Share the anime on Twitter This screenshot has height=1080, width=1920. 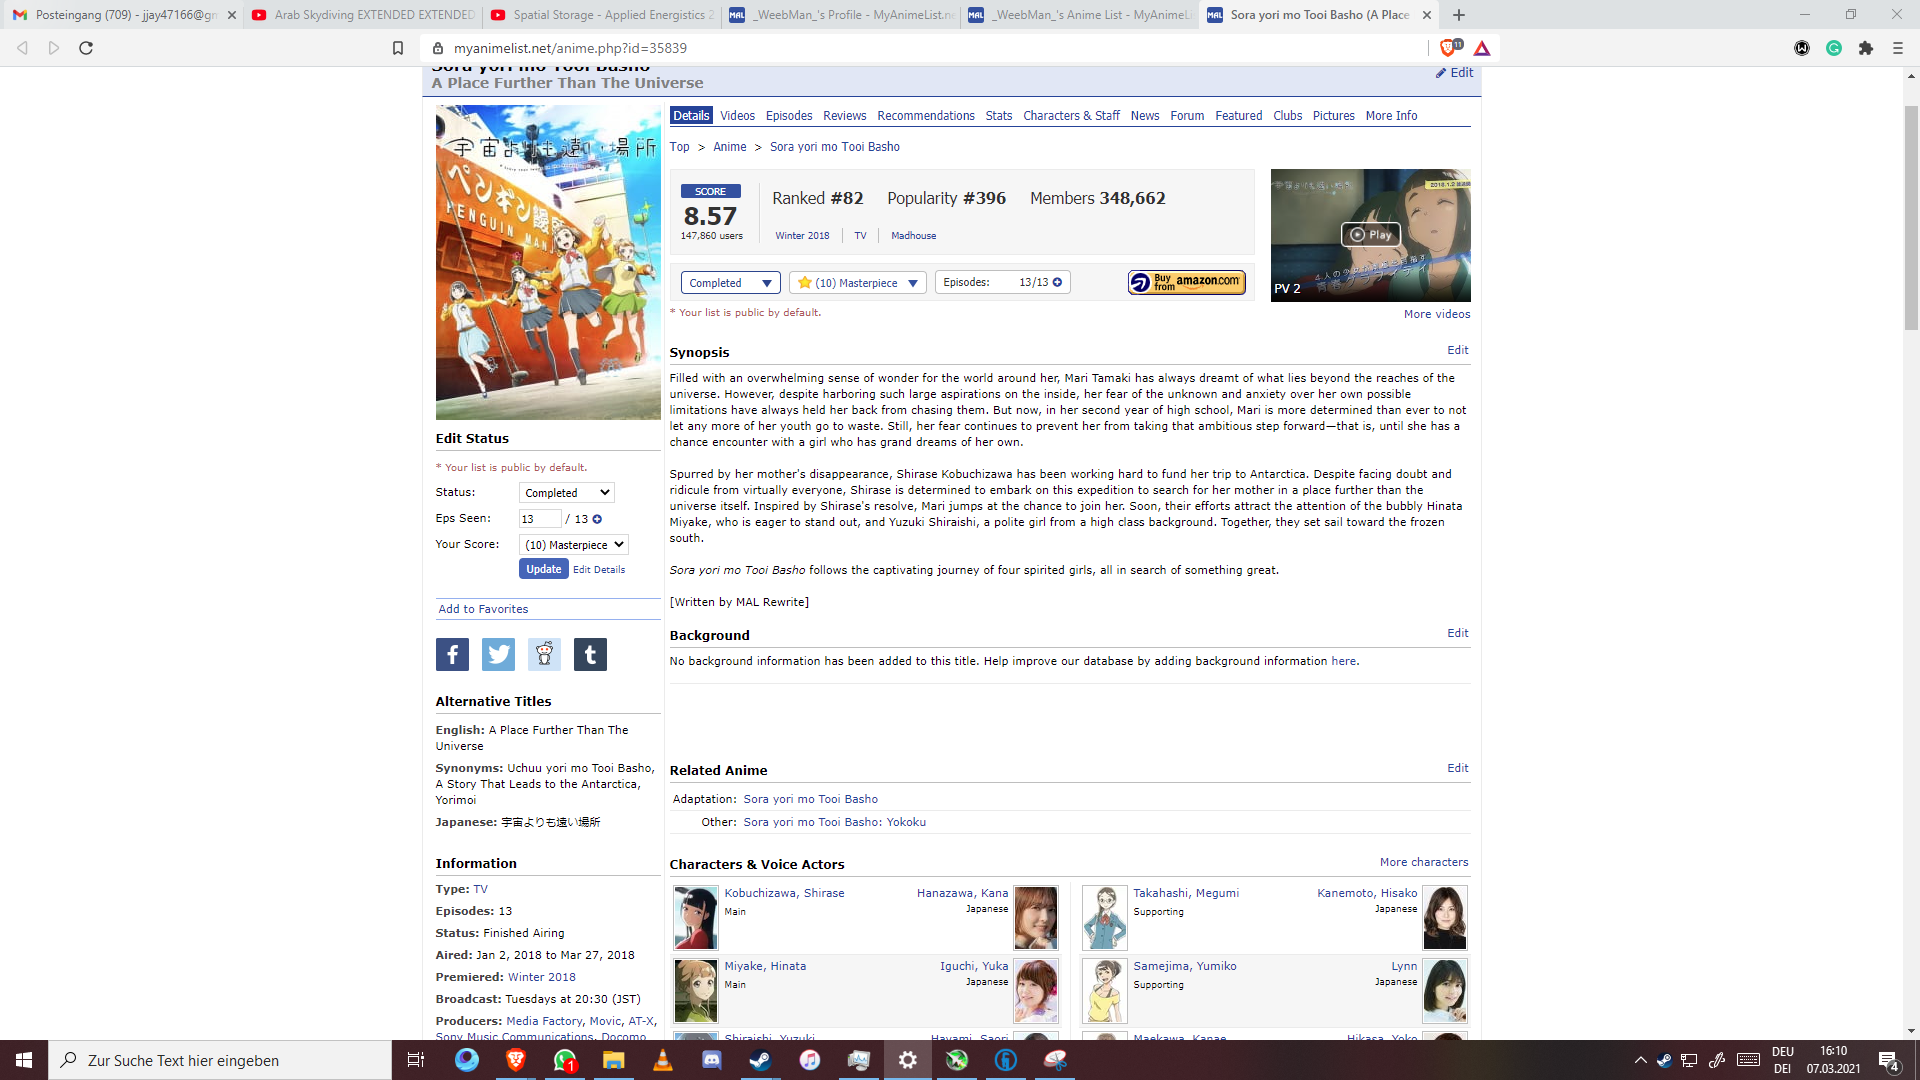[x=498, y=655]
